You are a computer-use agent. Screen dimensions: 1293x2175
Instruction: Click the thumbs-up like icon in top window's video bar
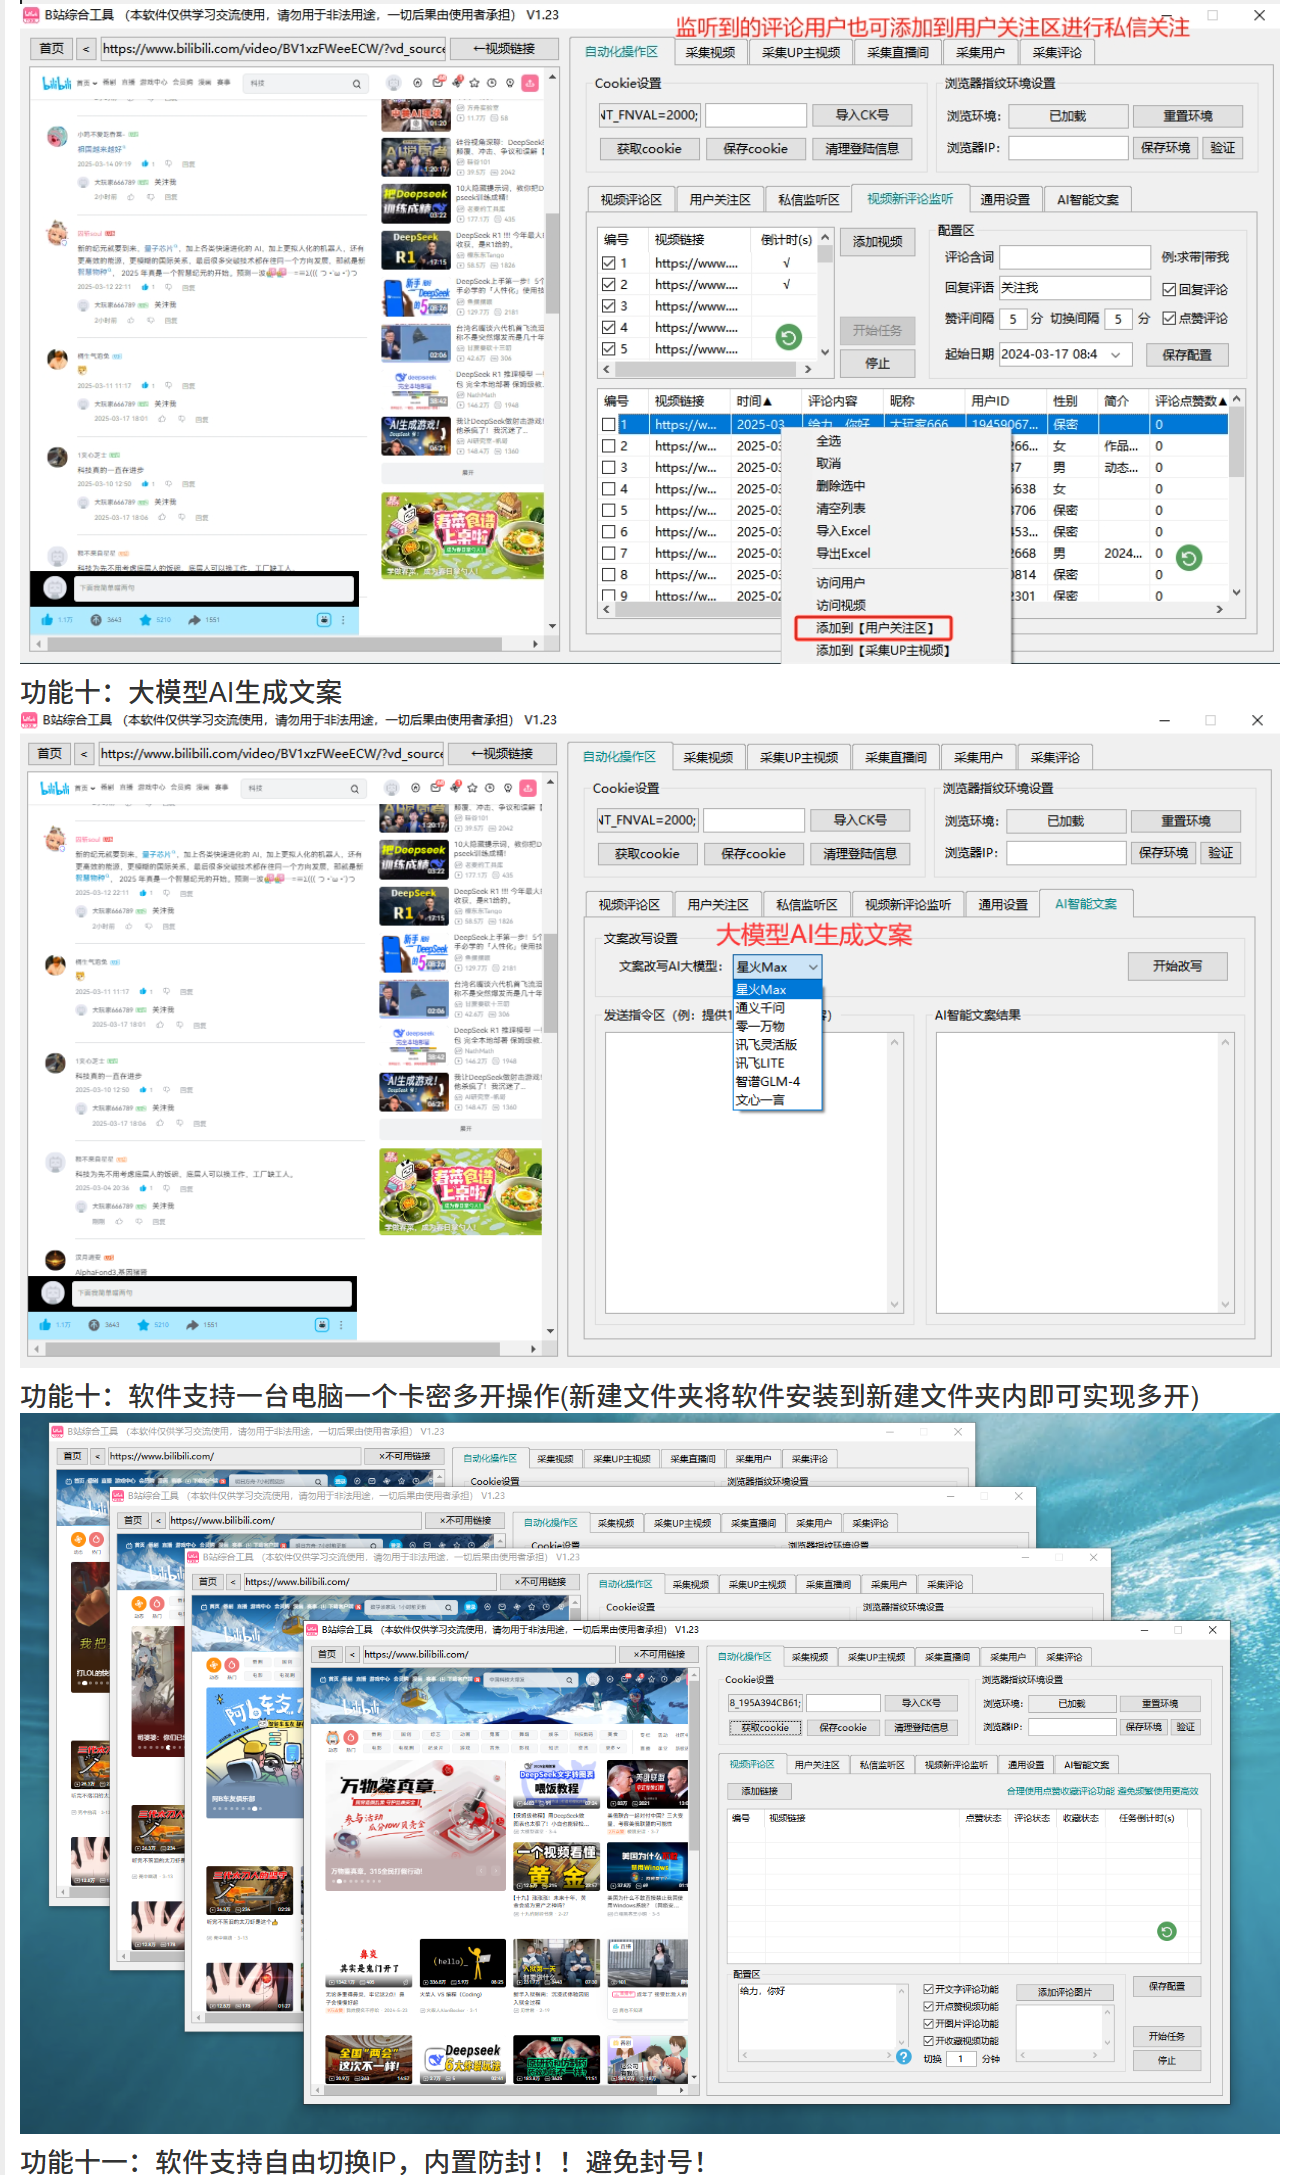(46, 620)
